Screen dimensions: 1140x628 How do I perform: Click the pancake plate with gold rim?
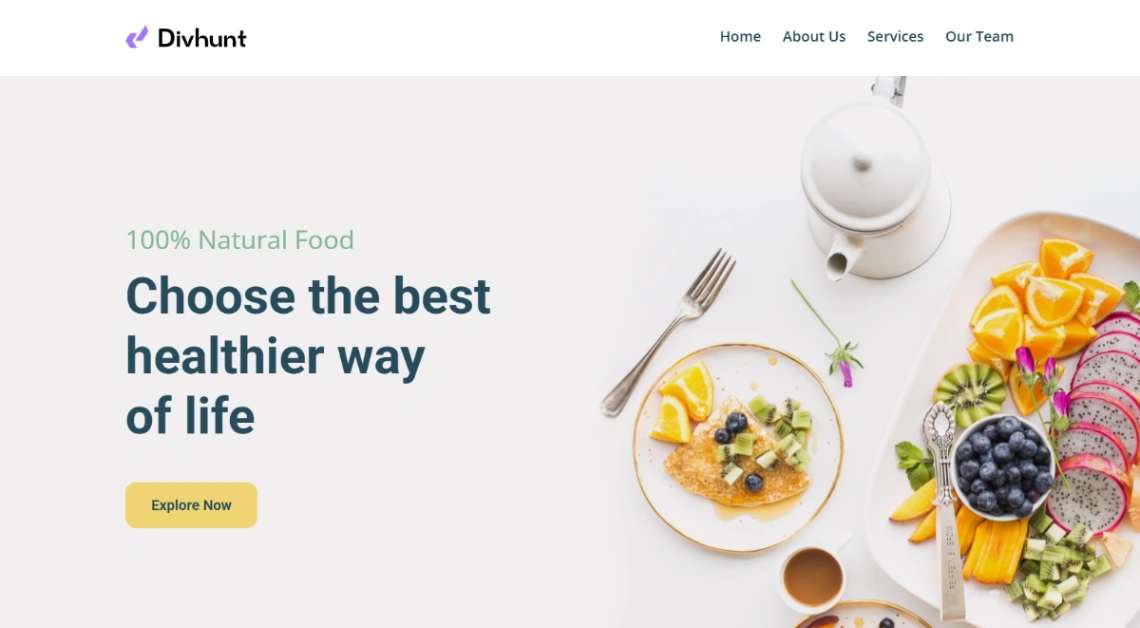(738, 447)
